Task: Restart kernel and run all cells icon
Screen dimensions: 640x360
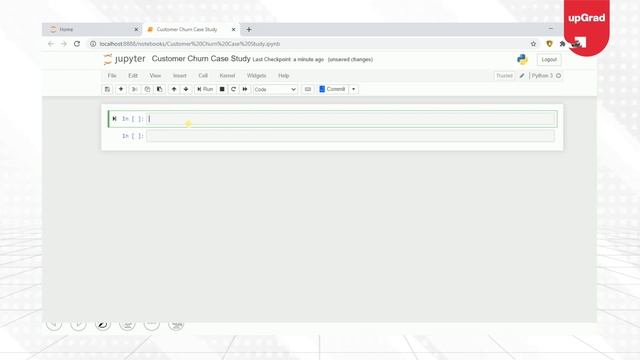Action: click(245, 89)
